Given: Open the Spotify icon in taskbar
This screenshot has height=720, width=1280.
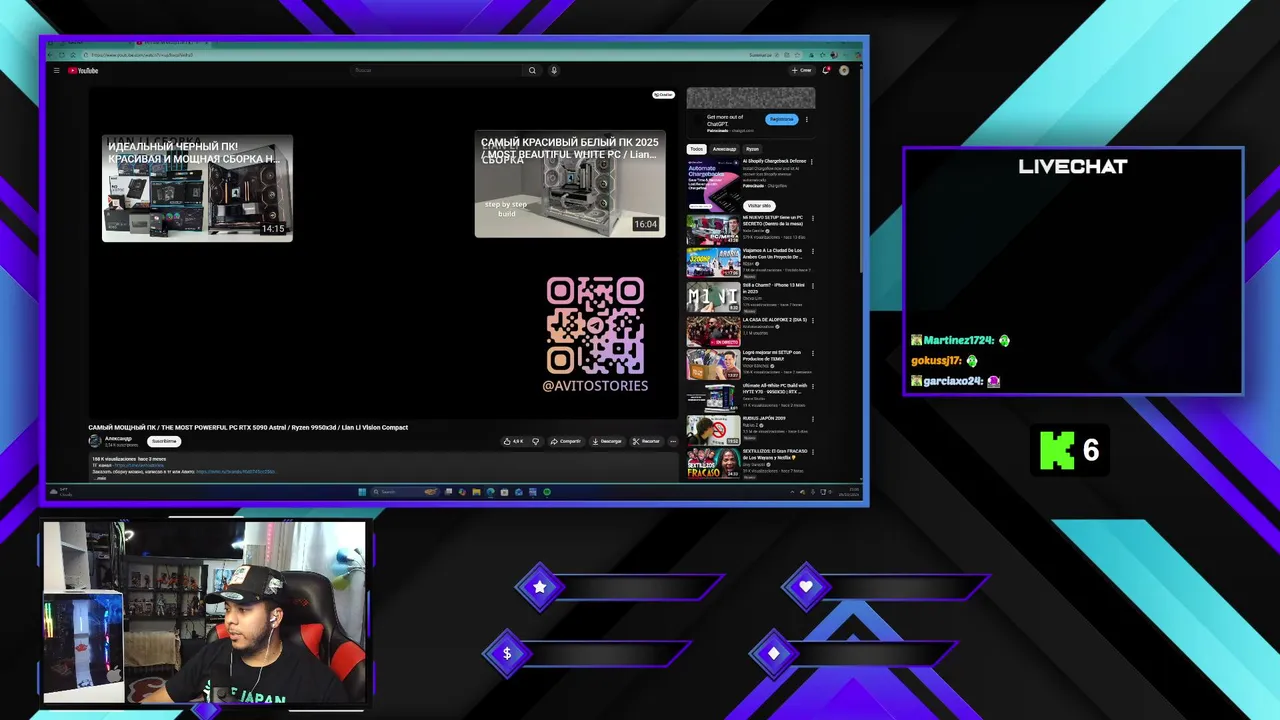Looking at the screenshot, I should point(547,492).
